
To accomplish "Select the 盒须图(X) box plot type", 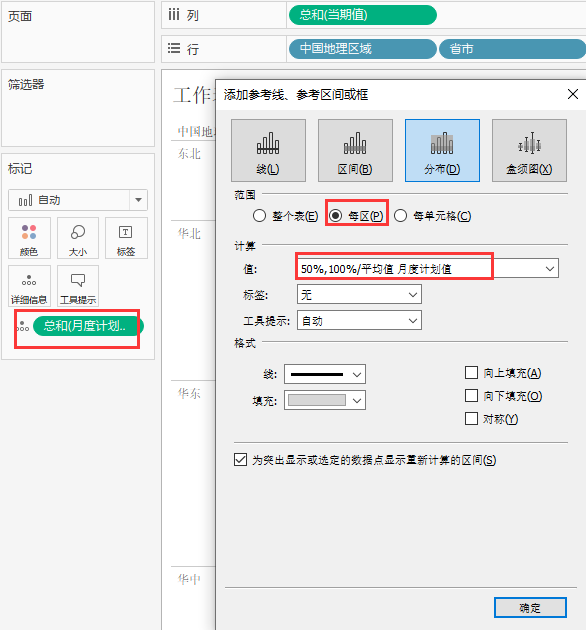I will click(529, 150).
